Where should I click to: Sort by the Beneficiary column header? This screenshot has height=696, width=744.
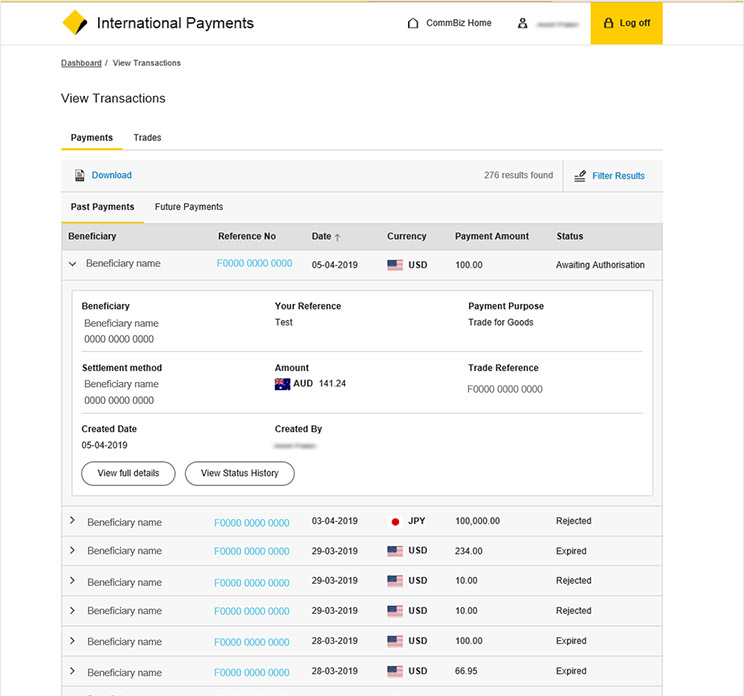pyautogui.click(x=92, y=236)
